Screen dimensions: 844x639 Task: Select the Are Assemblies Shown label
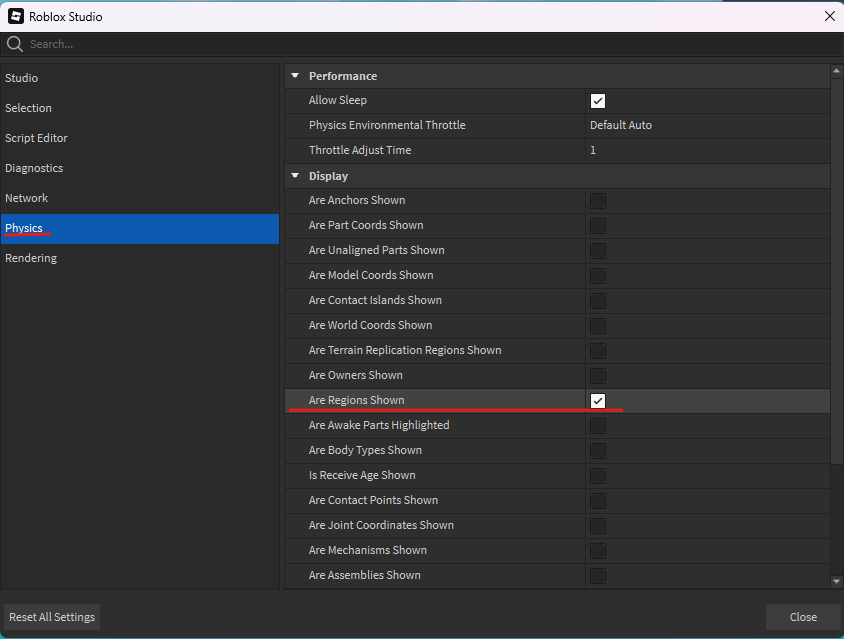pos(364,575)
